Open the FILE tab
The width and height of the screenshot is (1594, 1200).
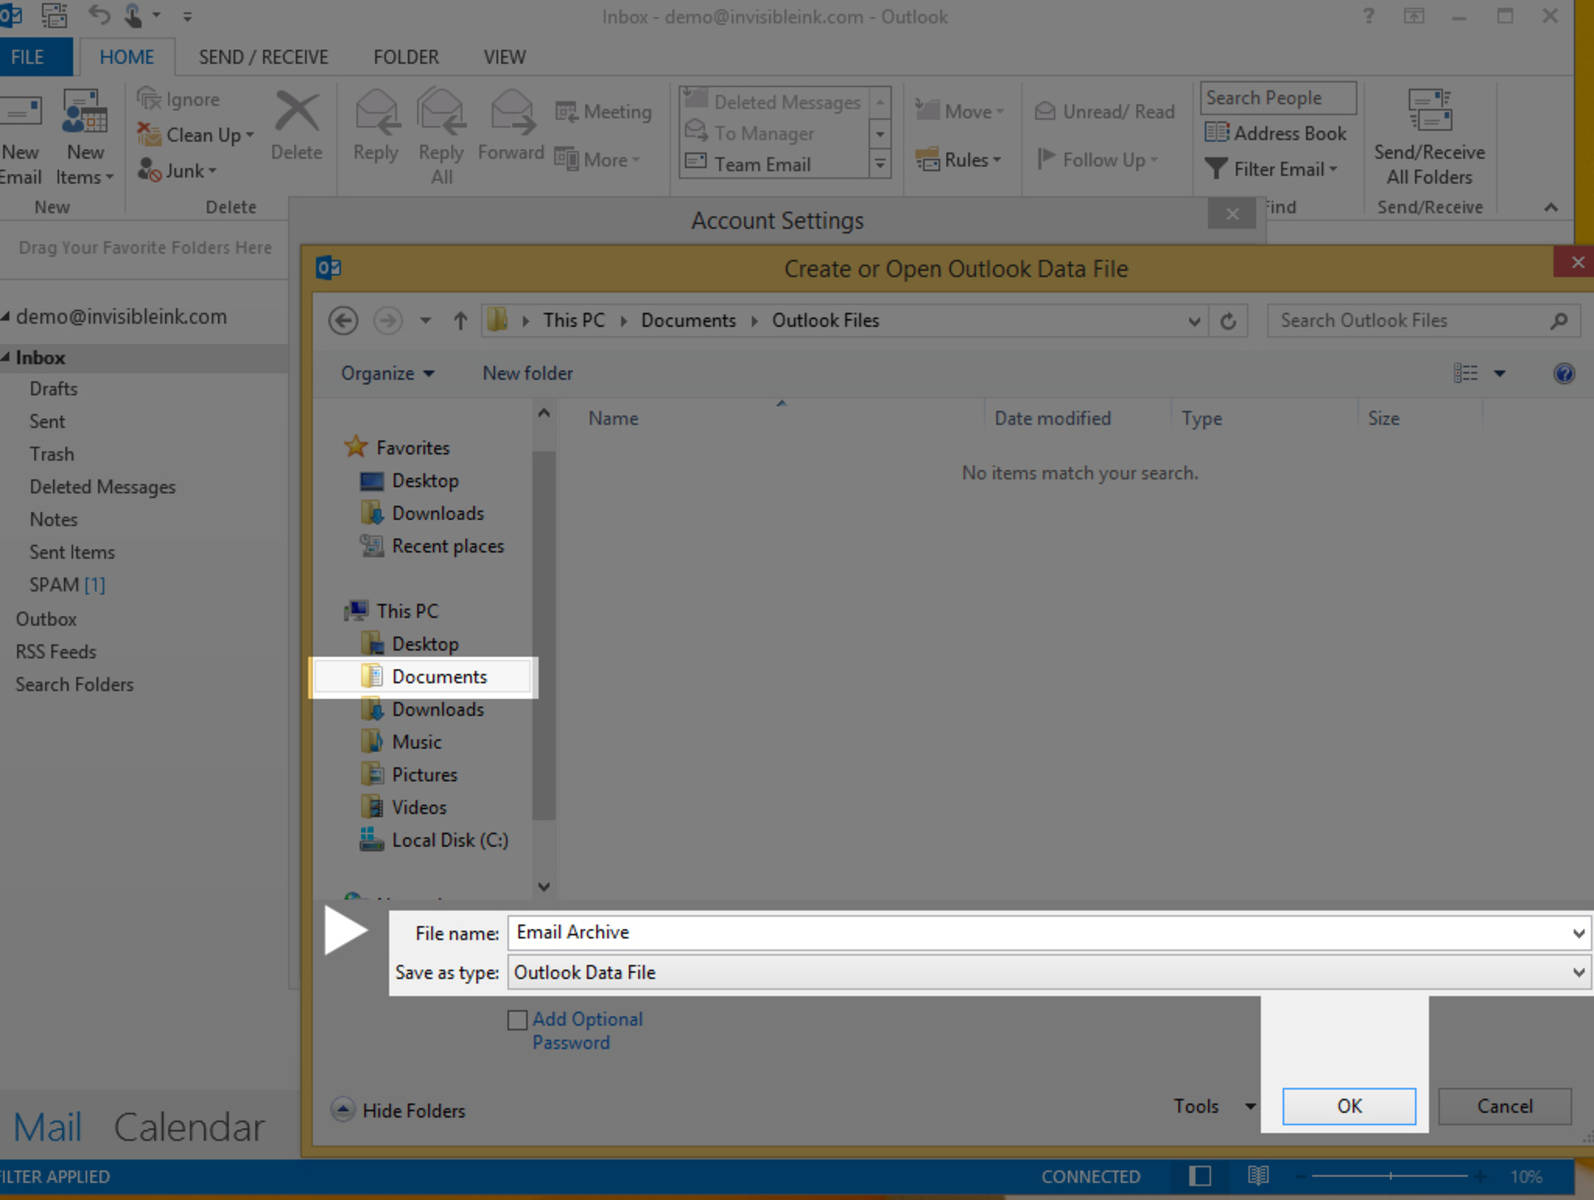point(27,57)
